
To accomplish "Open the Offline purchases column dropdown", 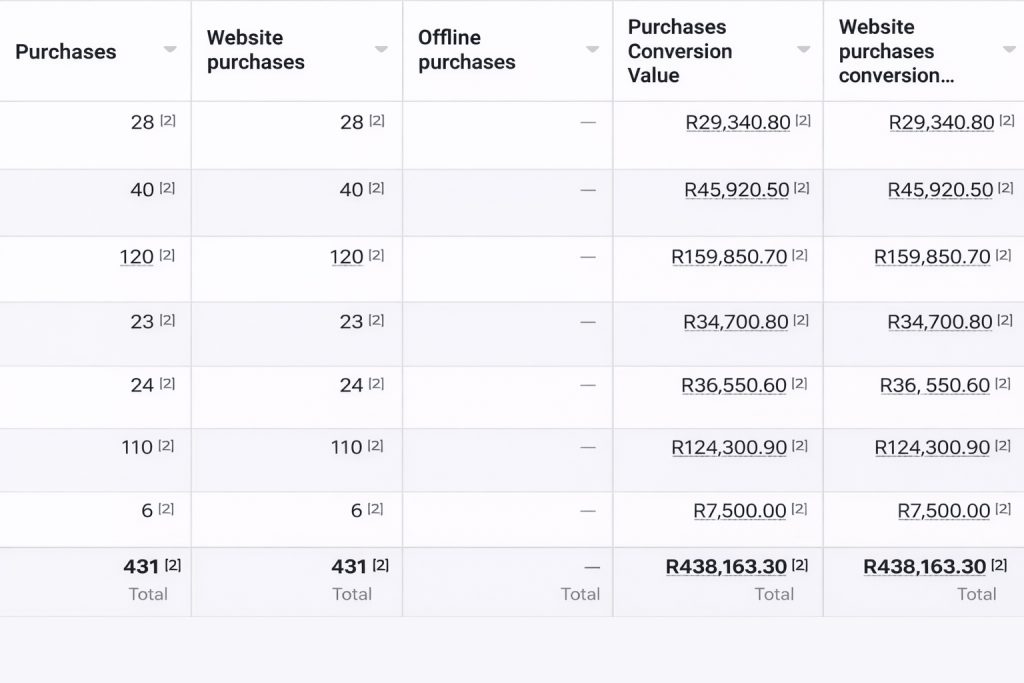I will click(592, 50).
